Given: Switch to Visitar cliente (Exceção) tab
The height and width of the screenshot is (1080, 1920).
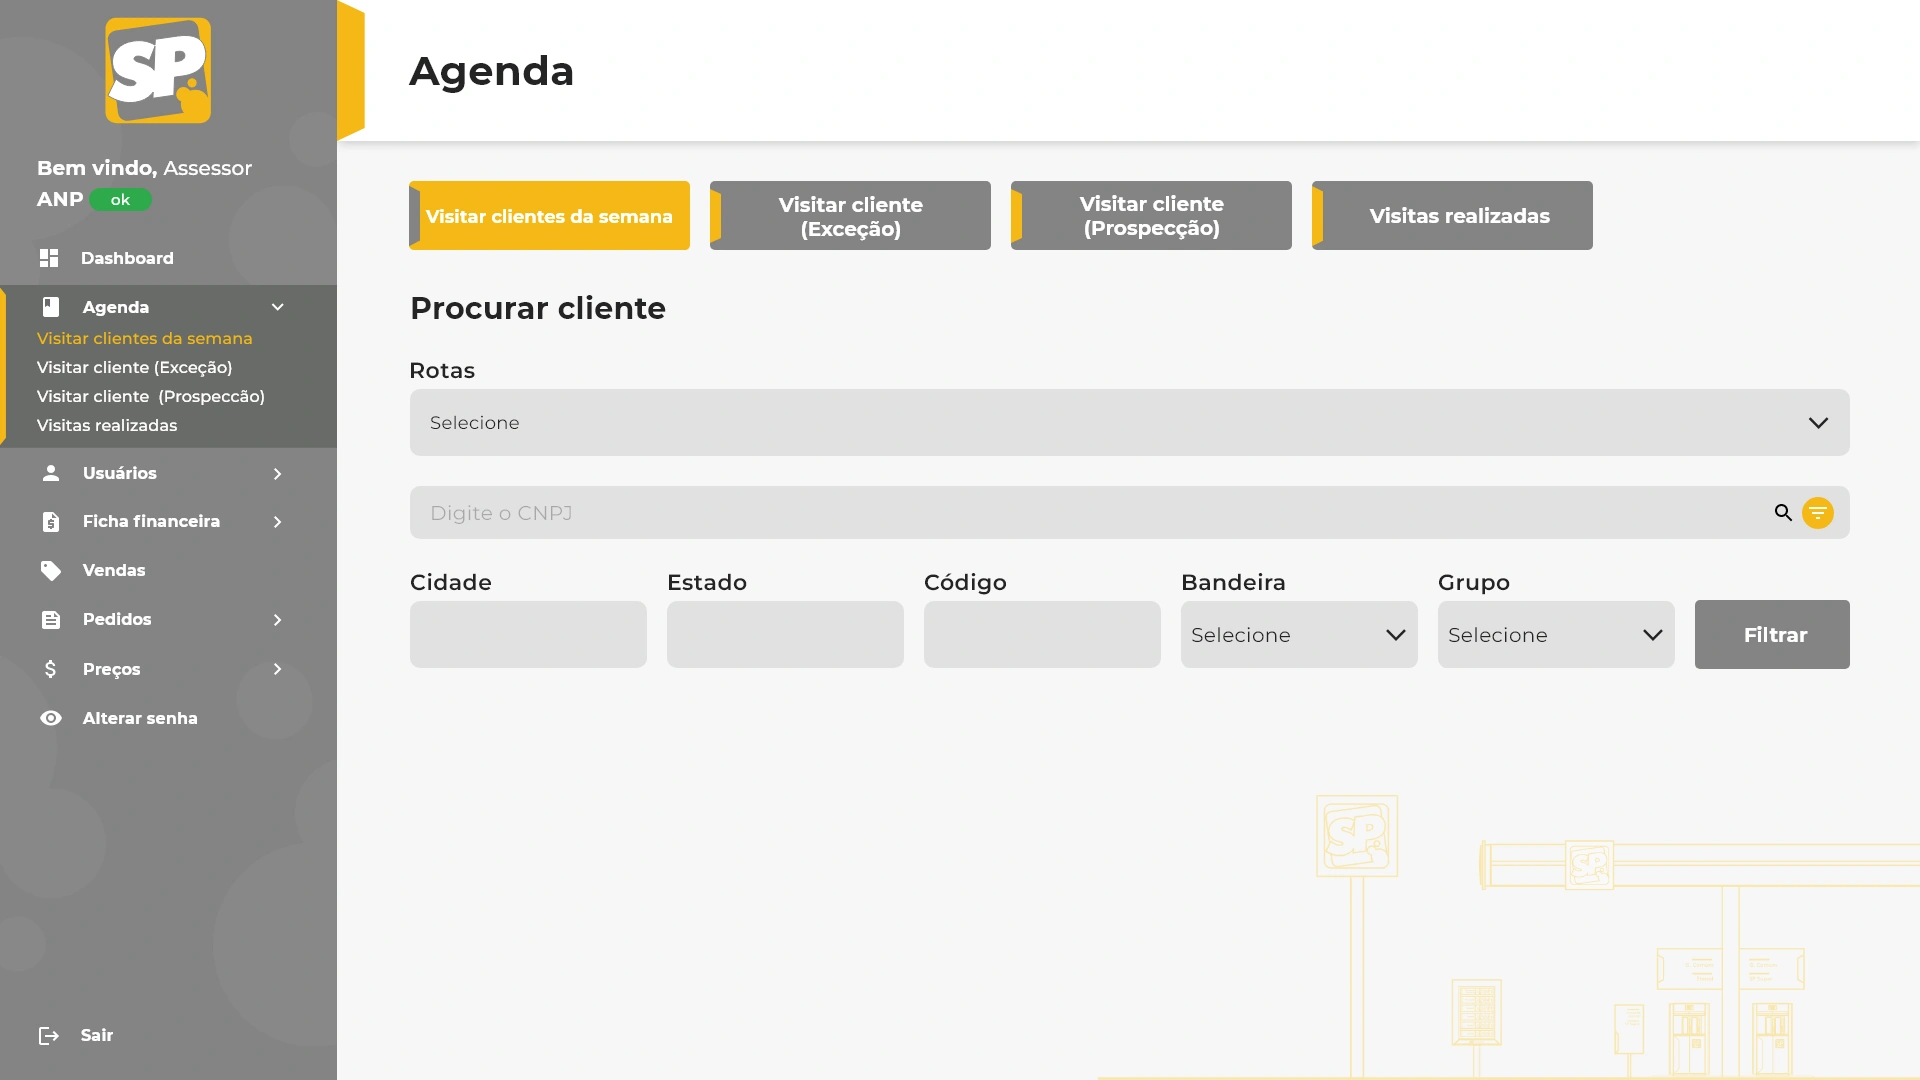Looking at the screenshot, I should click(x=850, y=216).
